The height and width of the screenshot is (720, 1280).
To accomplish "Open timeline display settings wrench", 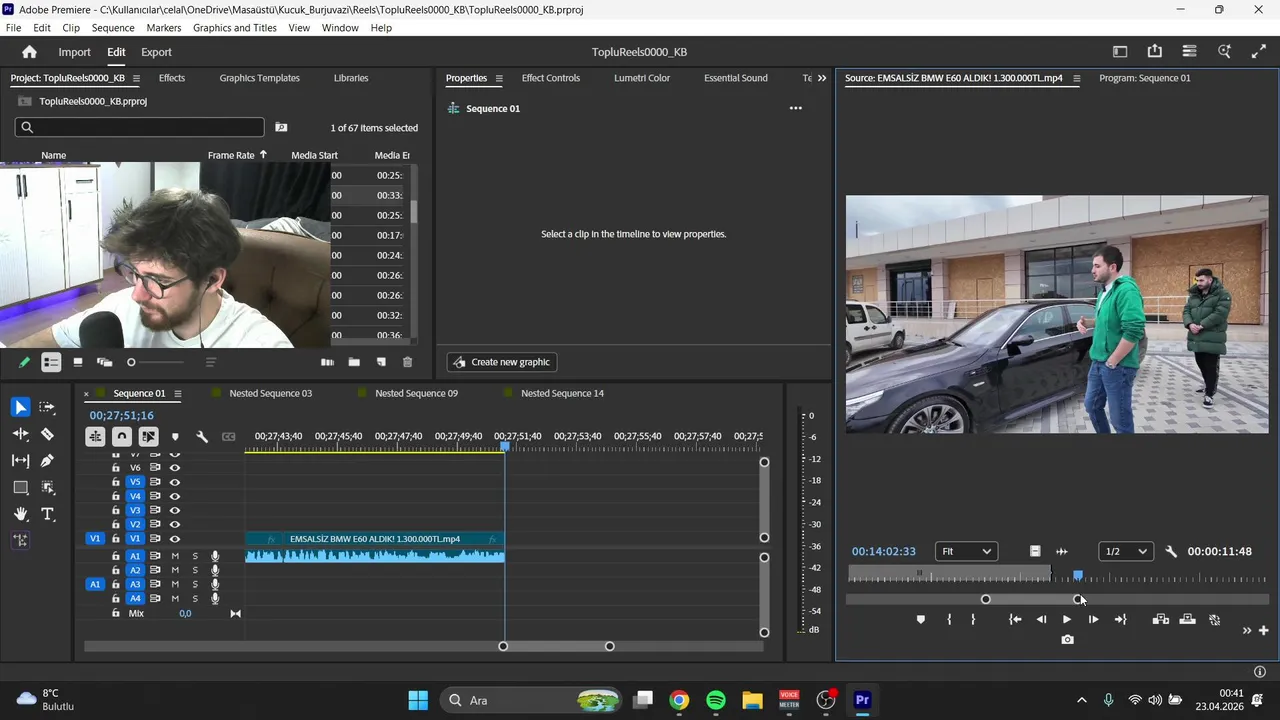I will tap(202, 437).
